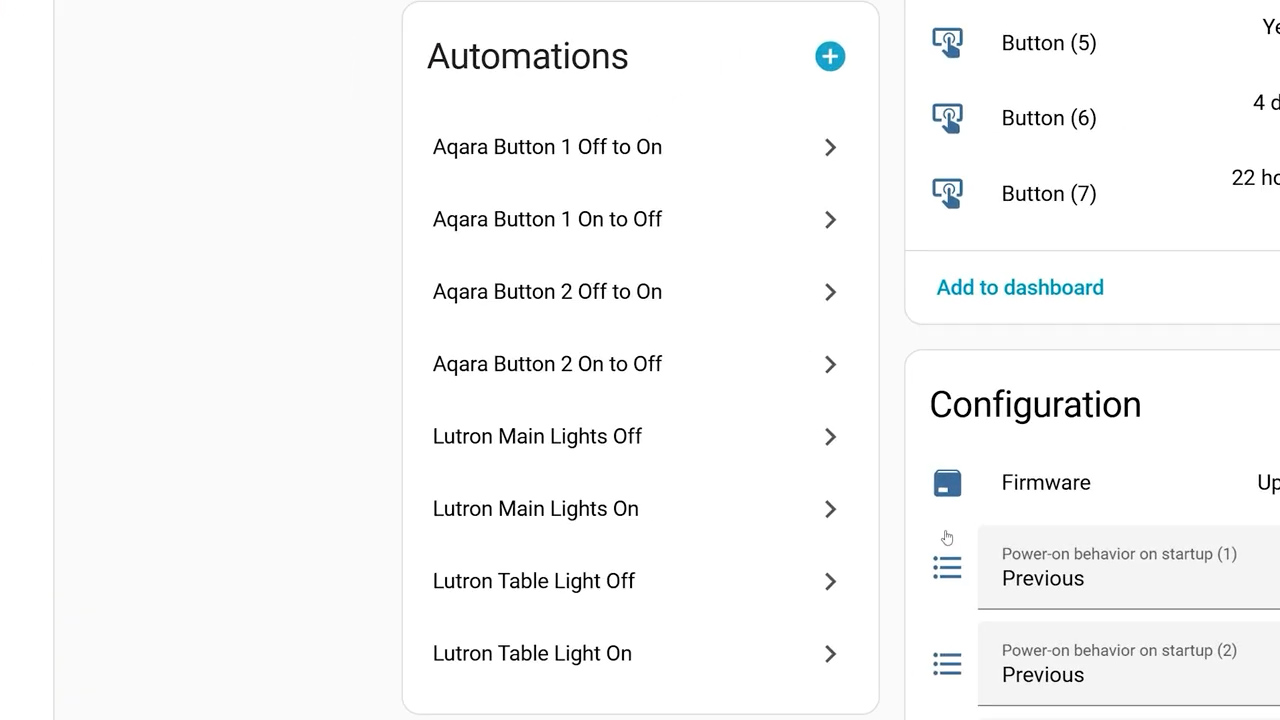Open the Power-on behavior on startup (2) dropdown
This screenshot has width=1280, height=720.
coord(1130,664)
